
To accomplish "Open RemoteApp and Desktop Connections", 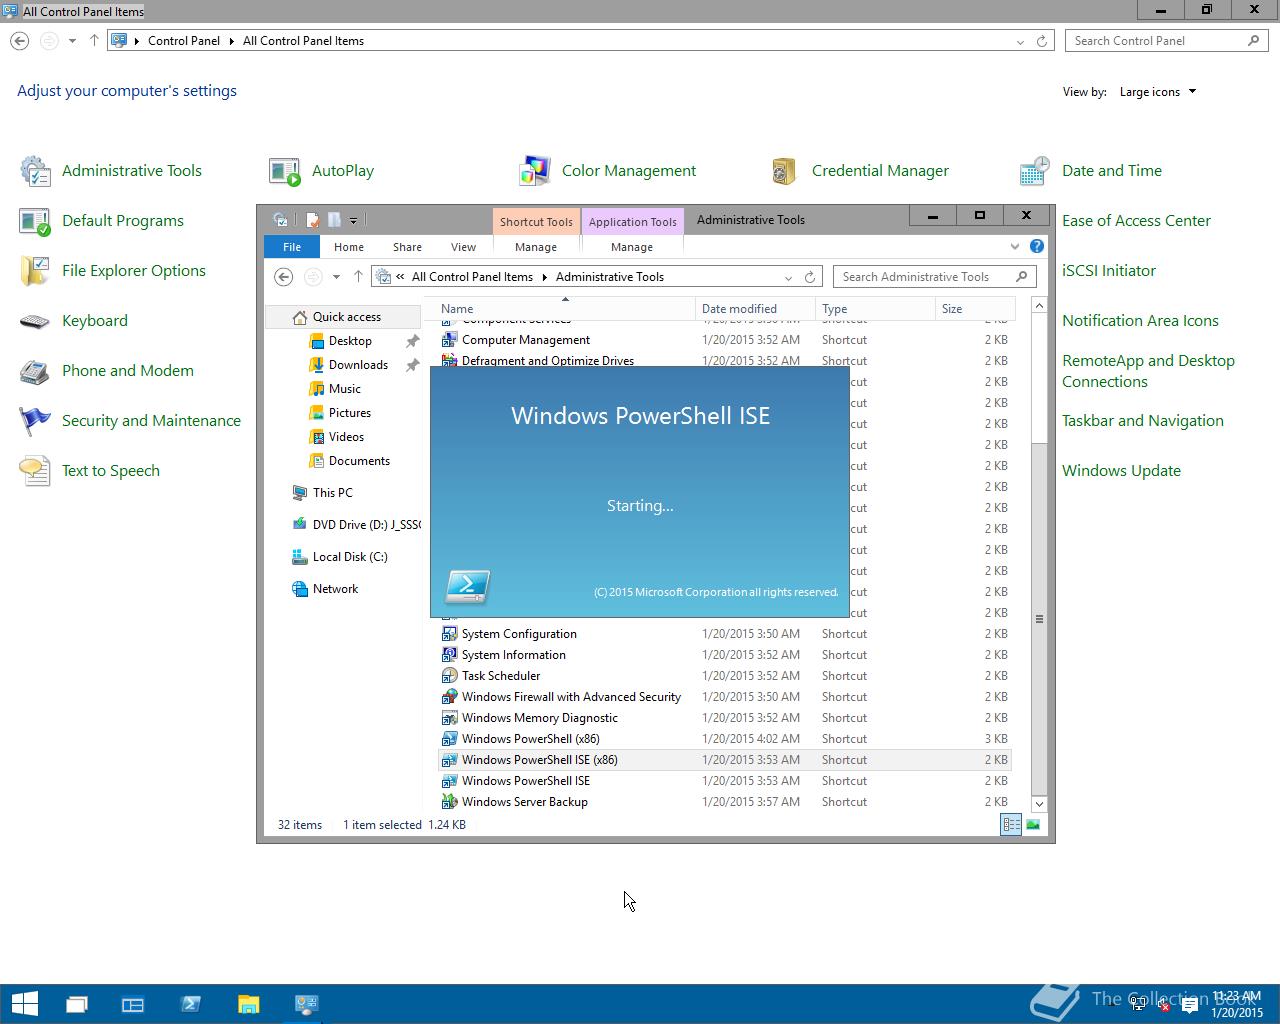I will tap(1148, 371).
